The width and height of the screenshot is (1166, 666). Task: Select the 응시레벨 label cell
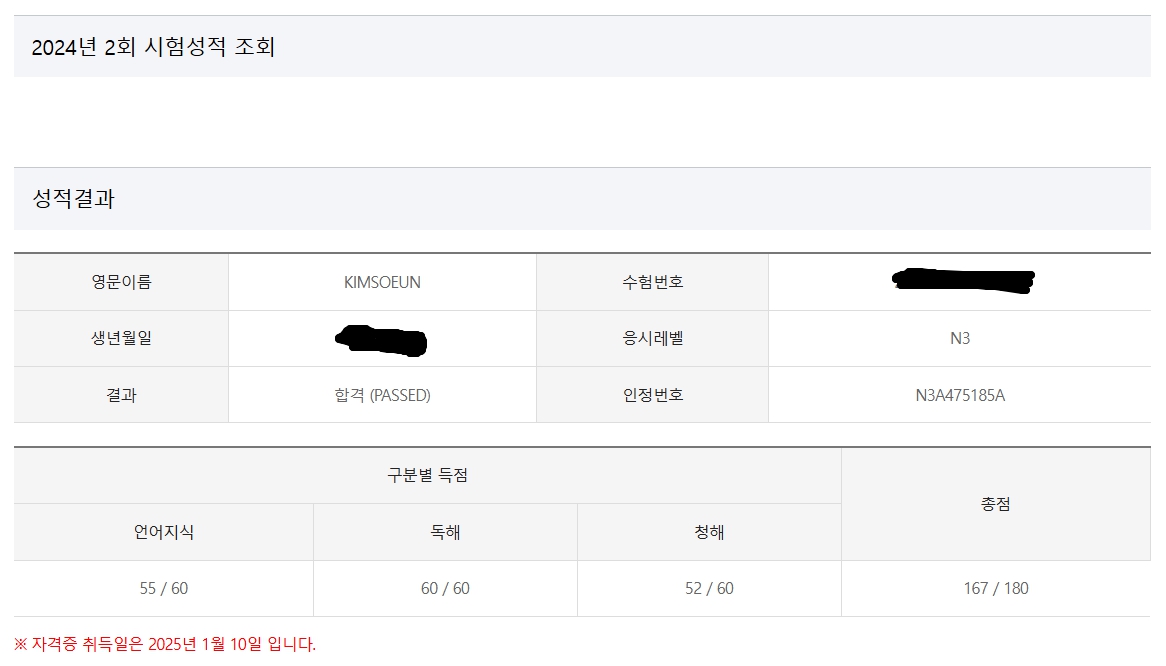tap(652, 338)
